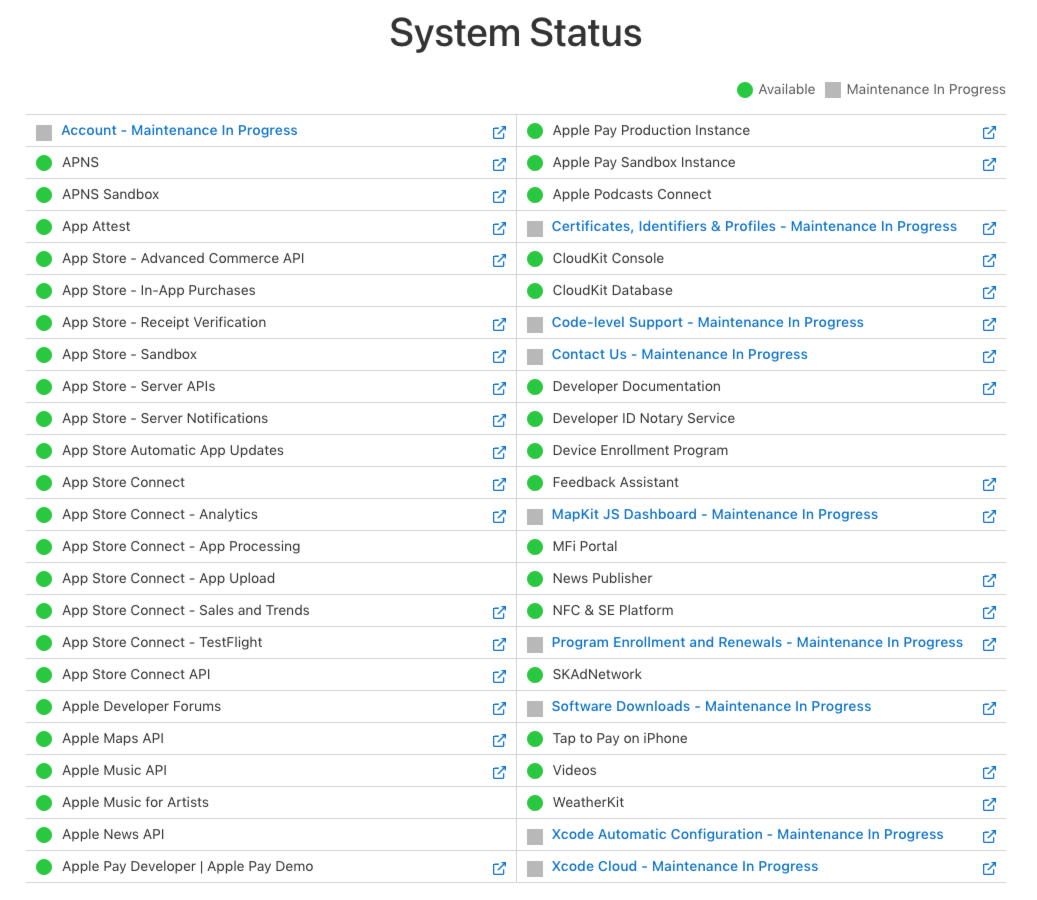Viewport: 1037px width, 900px height.
Task: Click Apple Pay Sandbox Instance link icon
Action: coord(989,164)
